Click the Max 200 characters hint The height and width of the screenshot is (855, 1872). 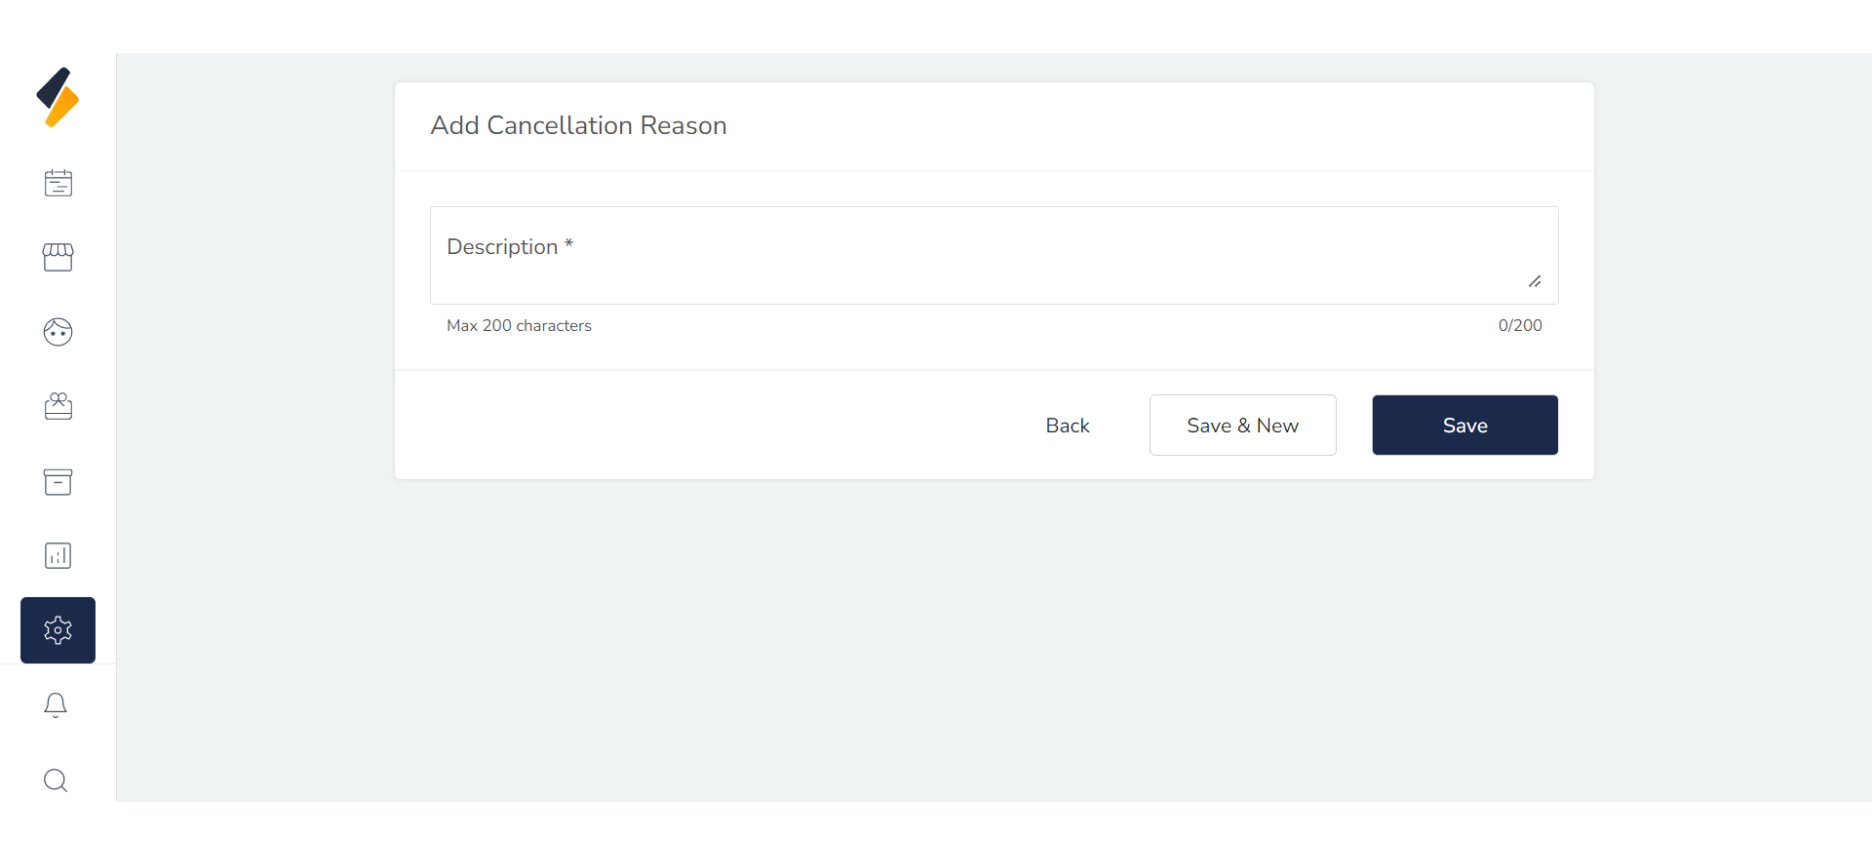coord(519,326)
